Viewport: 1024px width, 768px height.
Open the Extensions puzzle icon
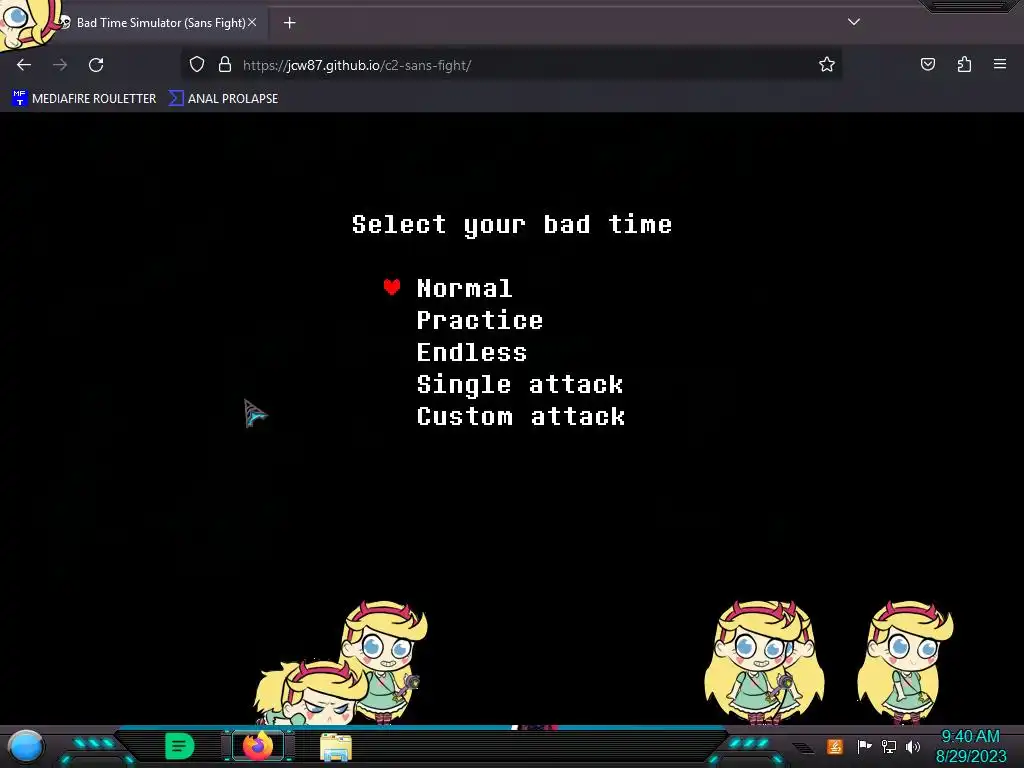pos(964,64)
